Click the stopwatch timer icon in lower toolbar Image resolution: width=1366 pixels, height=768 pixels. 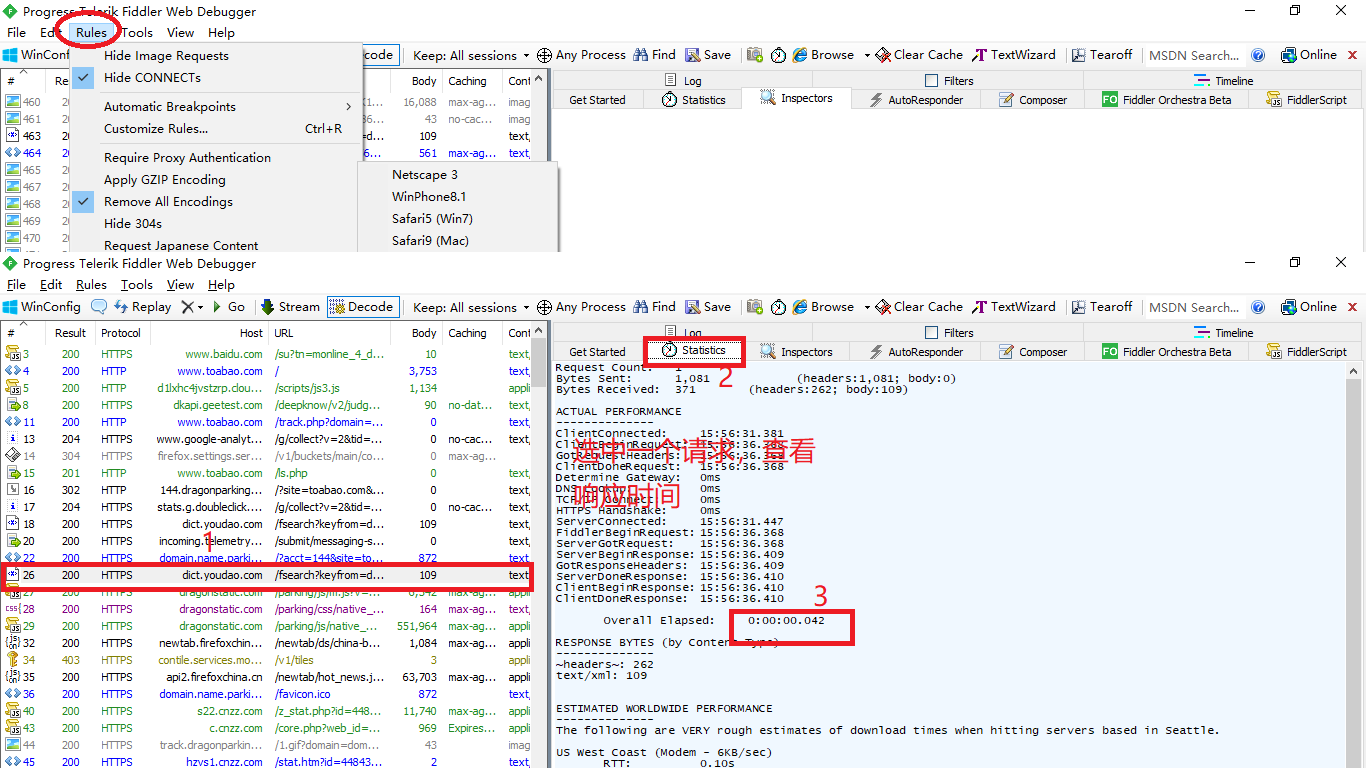point(778,307)
